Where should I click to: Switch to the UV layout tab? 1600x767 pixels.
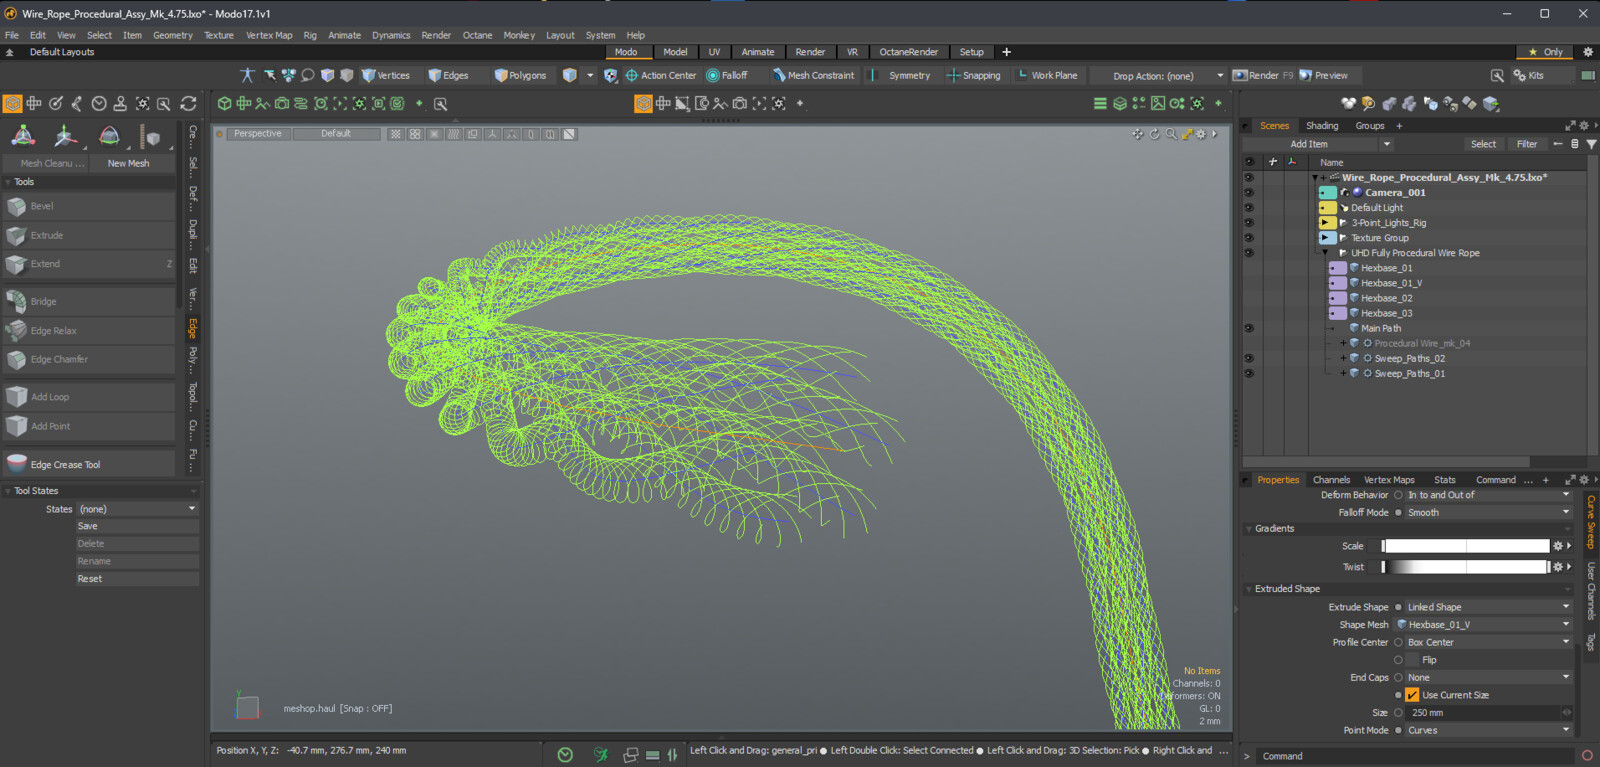tap(714, 52)
